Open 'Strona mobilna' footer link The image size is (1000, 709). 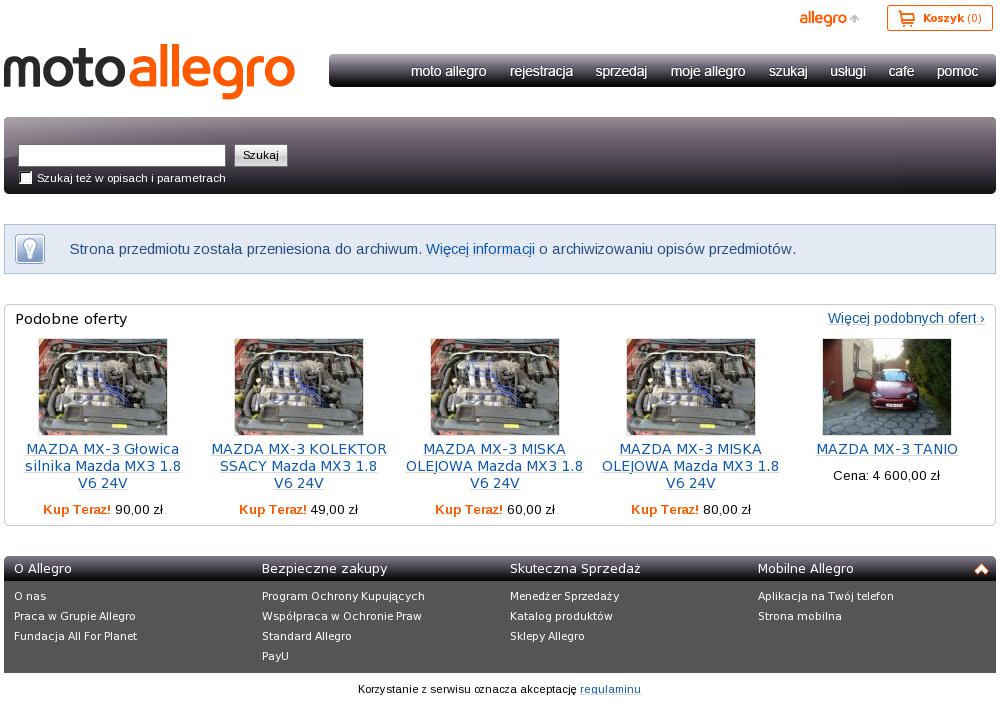pyautogui.click(x=800, y=616)
